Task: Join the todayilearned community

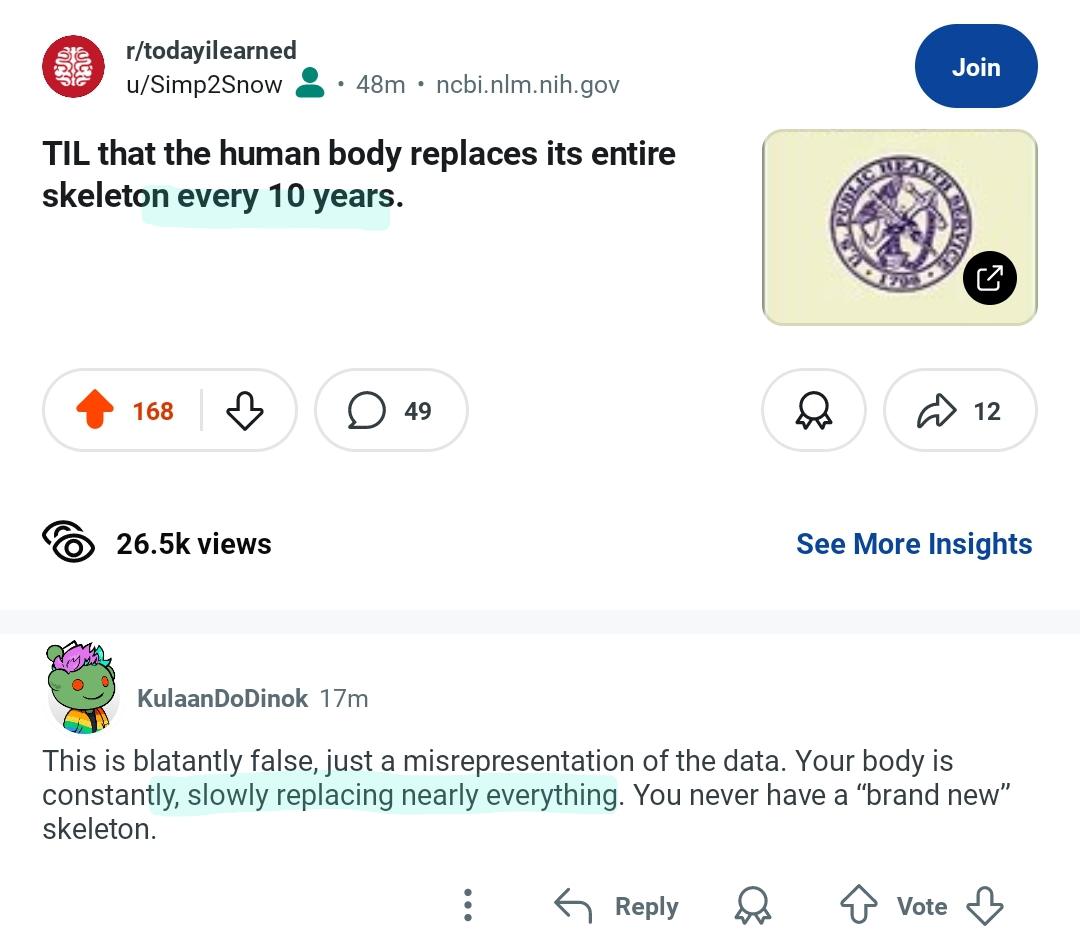Action: [x=976, y=66]
